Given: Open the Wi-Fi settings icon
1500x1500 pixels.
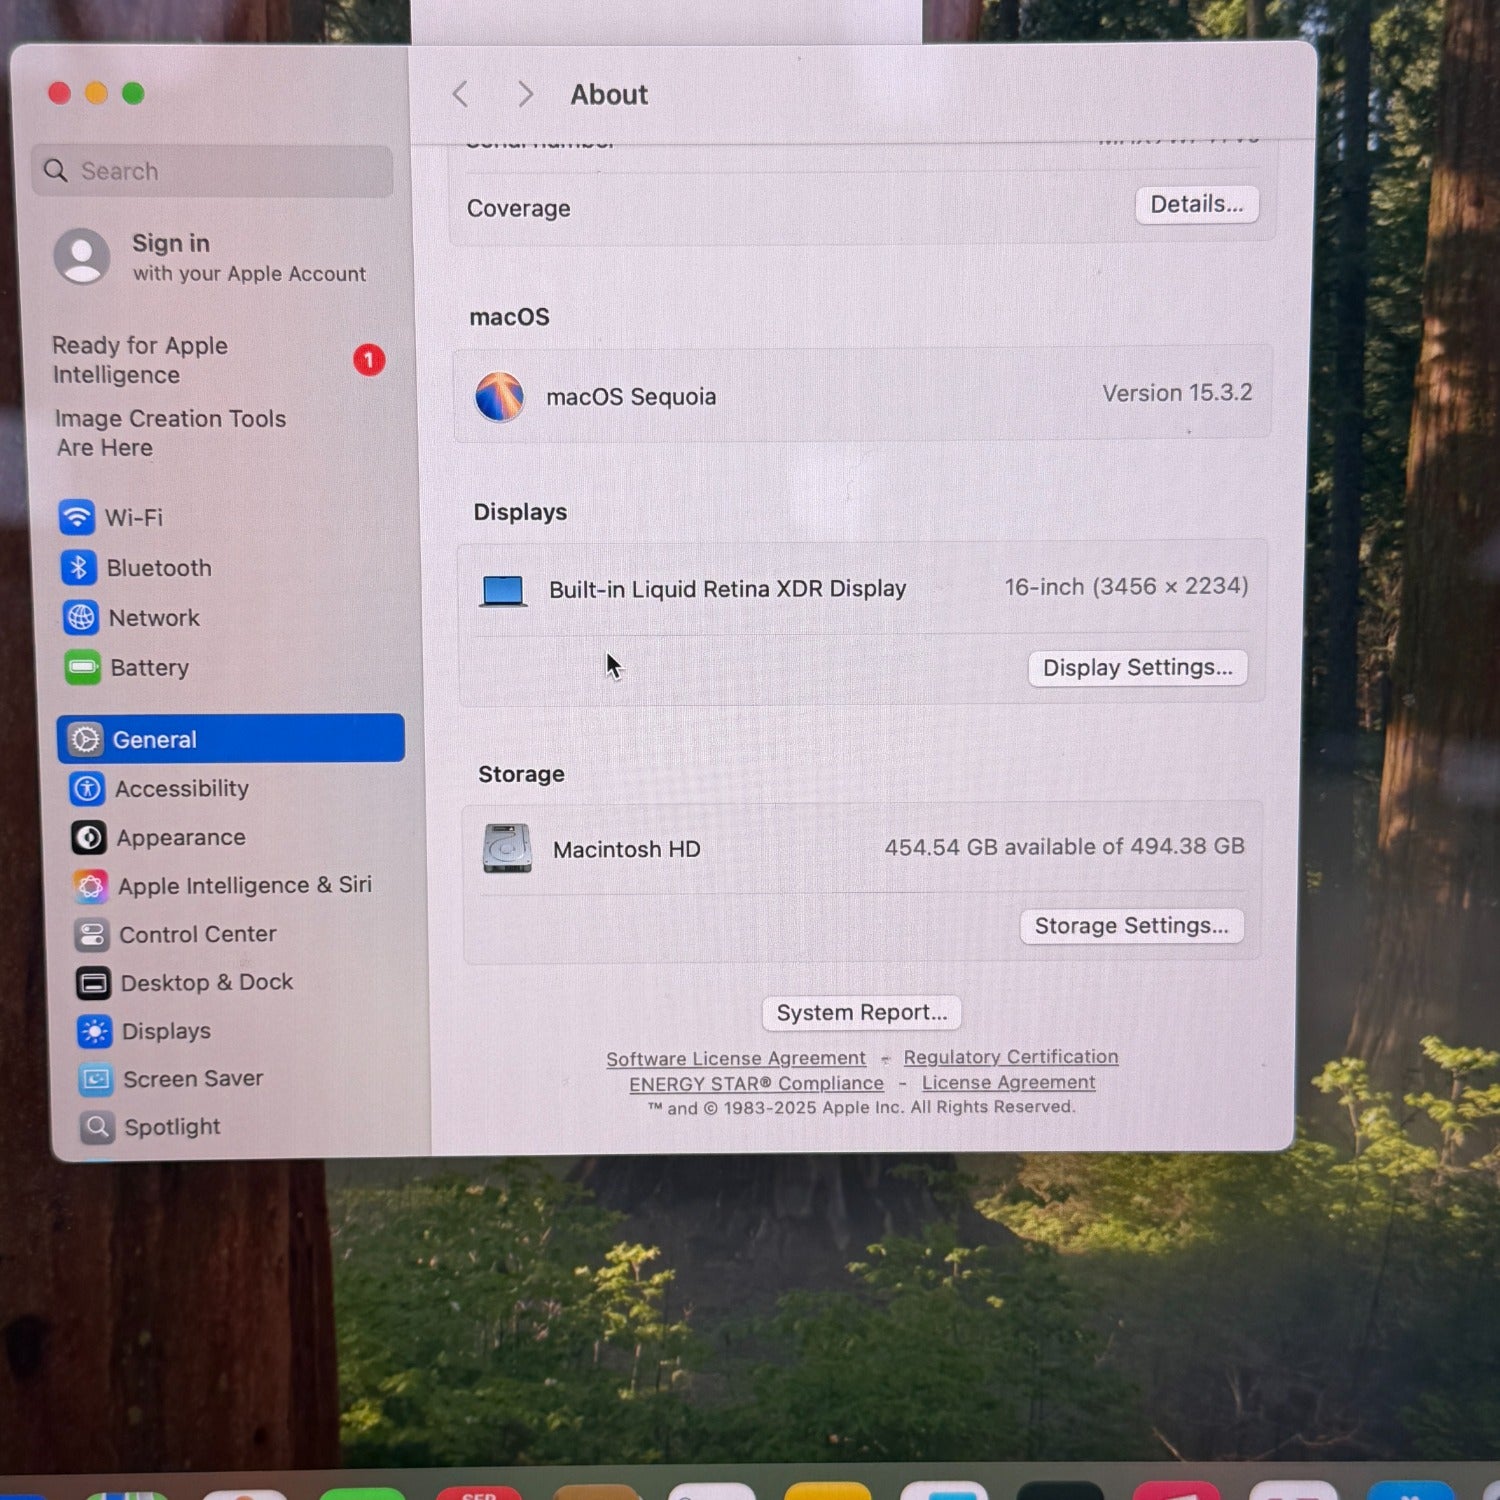Looking at the screenshot, I should coord(77,517).
